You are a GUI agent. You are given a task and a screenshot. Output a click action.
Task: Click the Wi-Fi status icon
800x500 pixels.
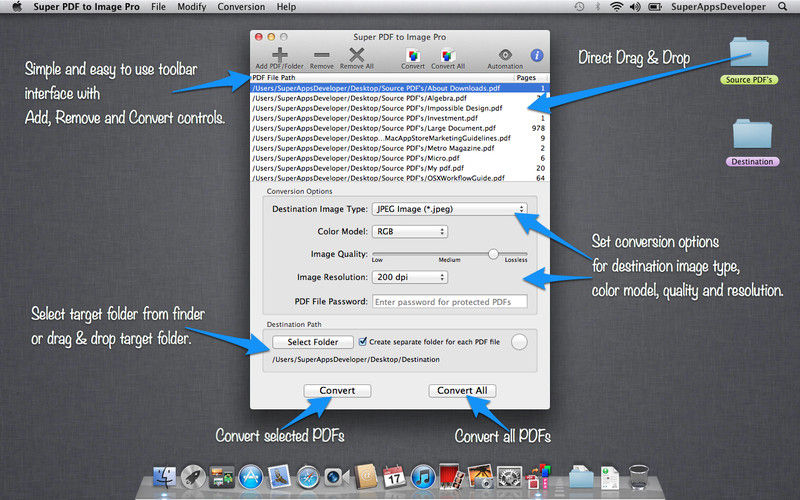(x=617, y=7)
